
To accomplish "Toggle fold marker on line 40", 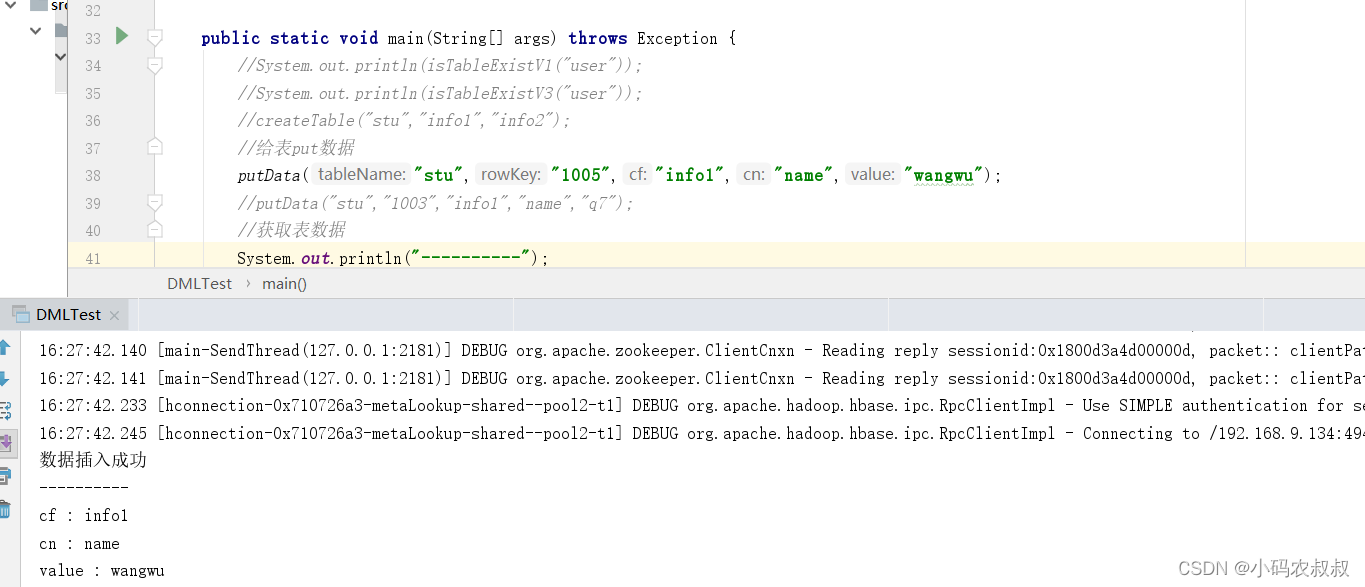I will point(155,230).
